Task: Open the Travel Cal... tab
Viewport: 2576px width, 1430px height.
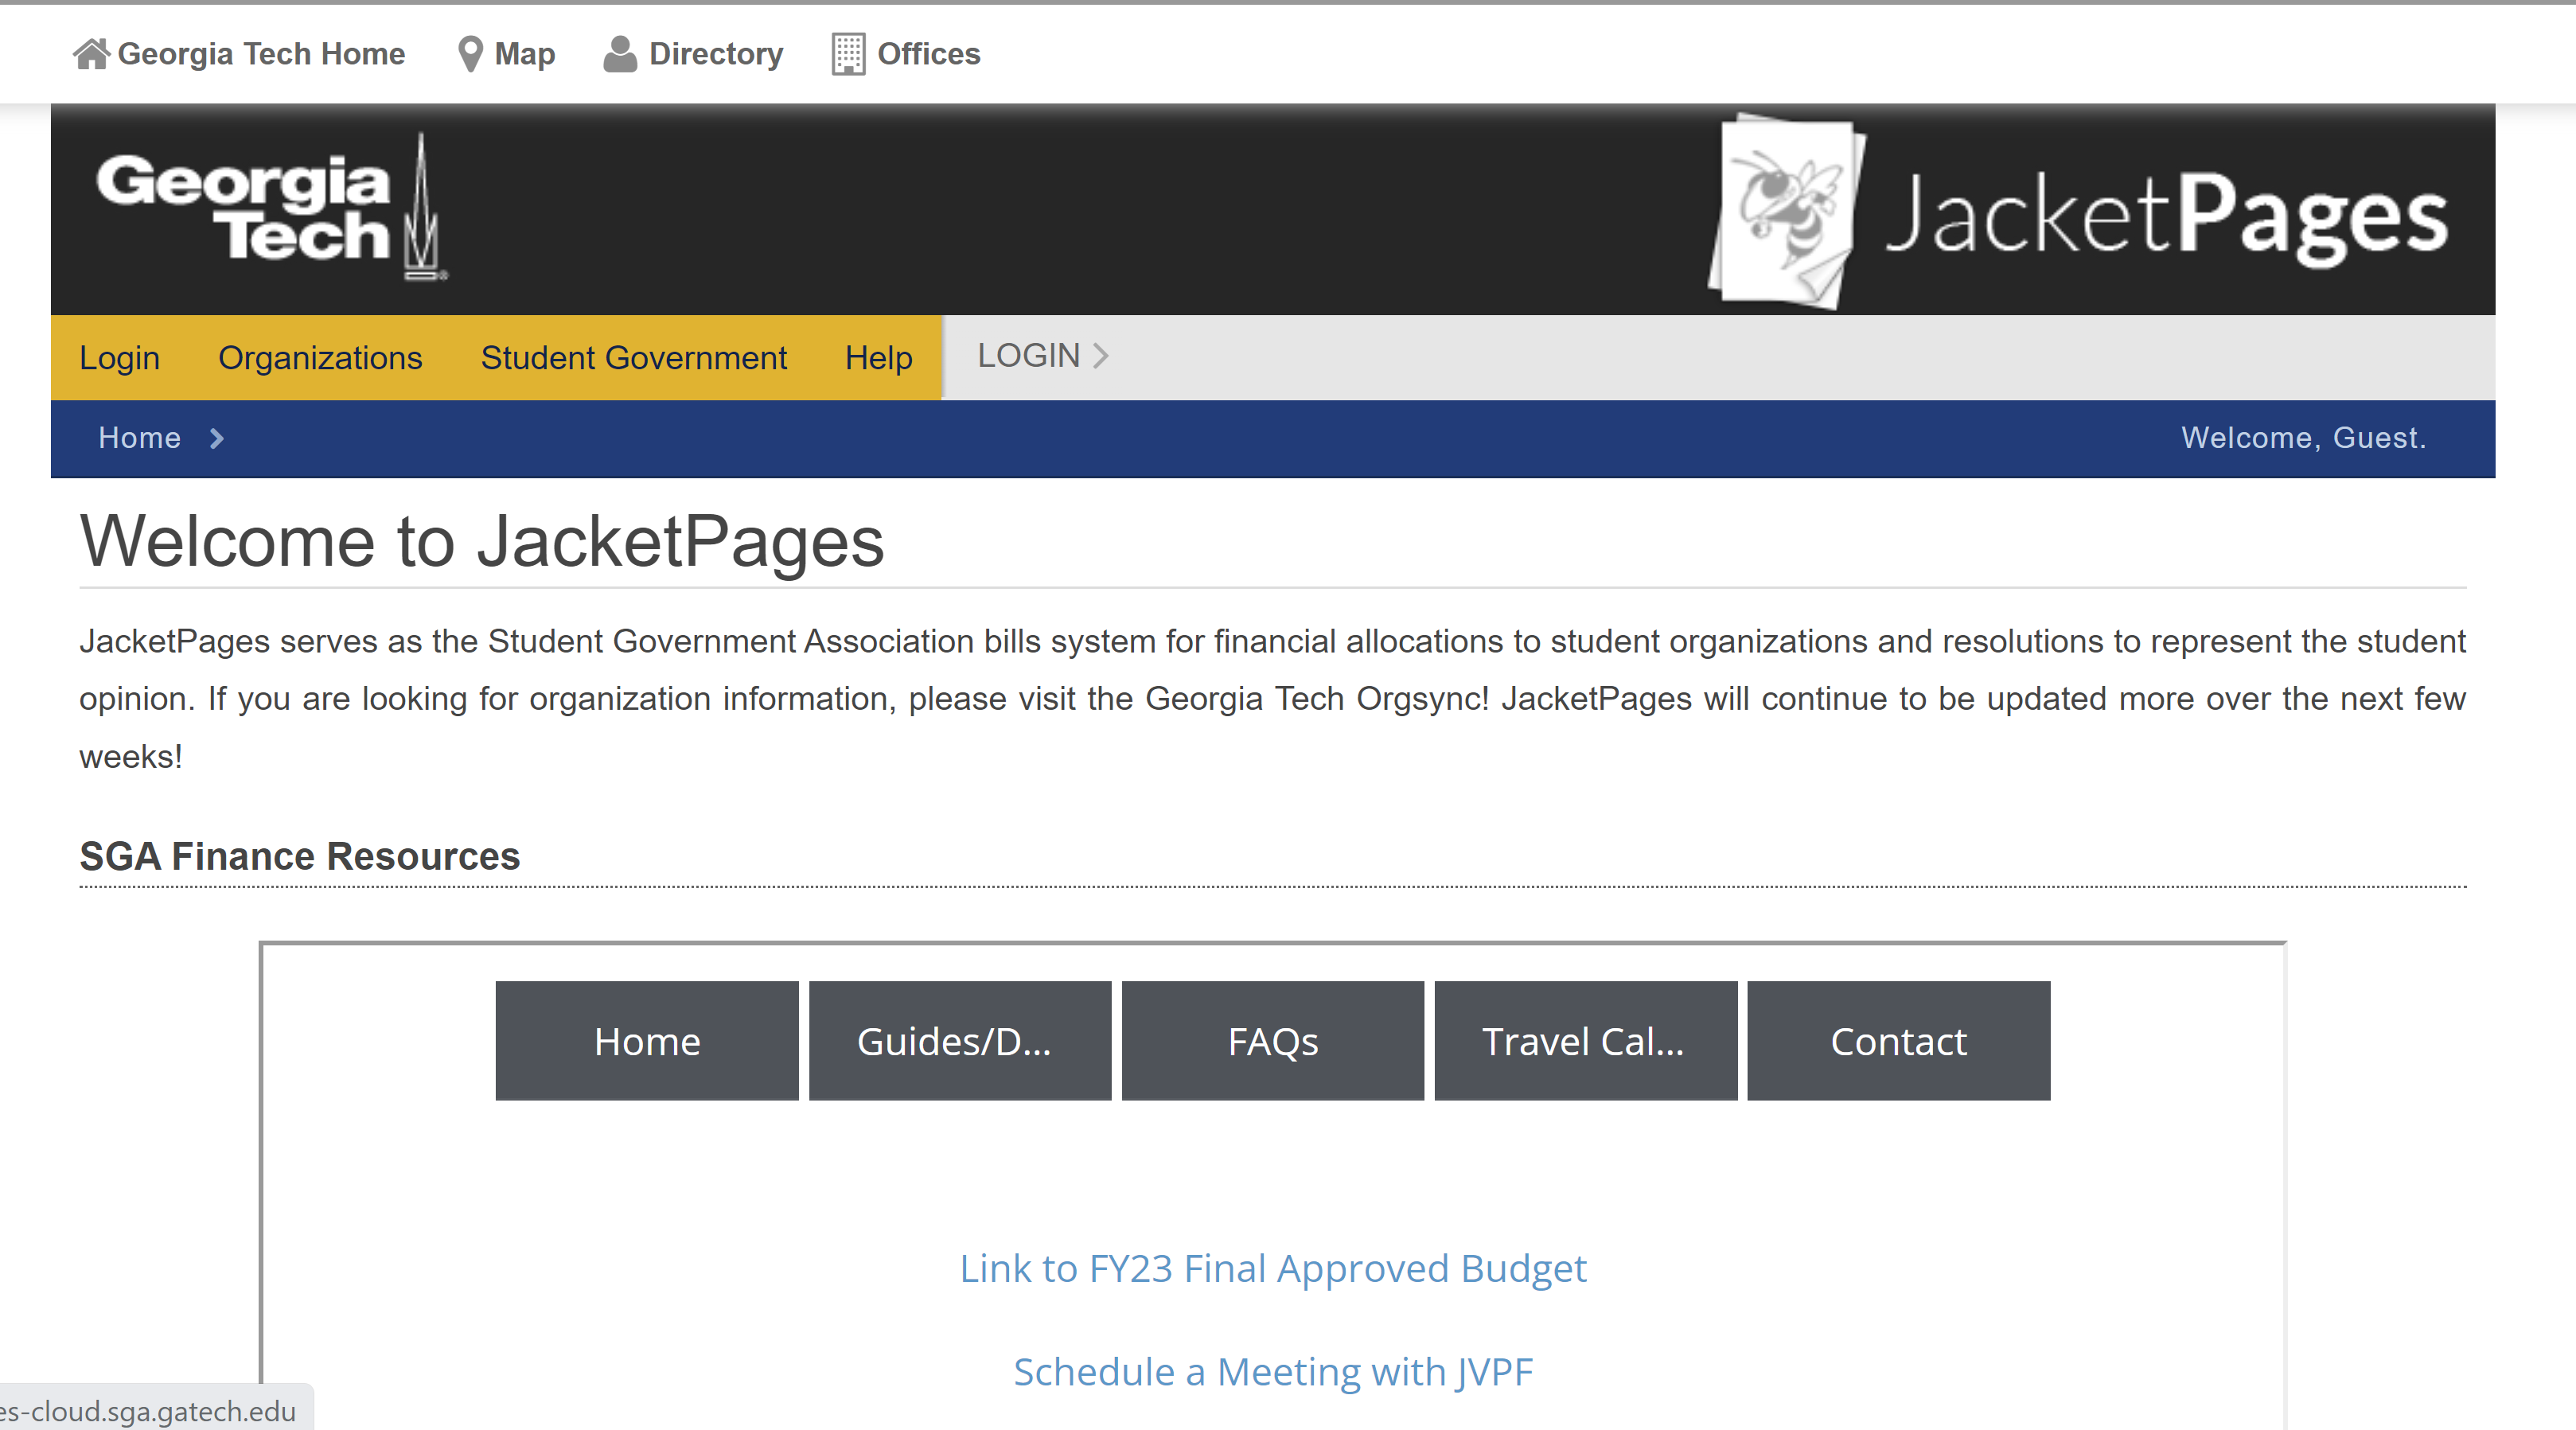Action: tap(1585, 1041)
